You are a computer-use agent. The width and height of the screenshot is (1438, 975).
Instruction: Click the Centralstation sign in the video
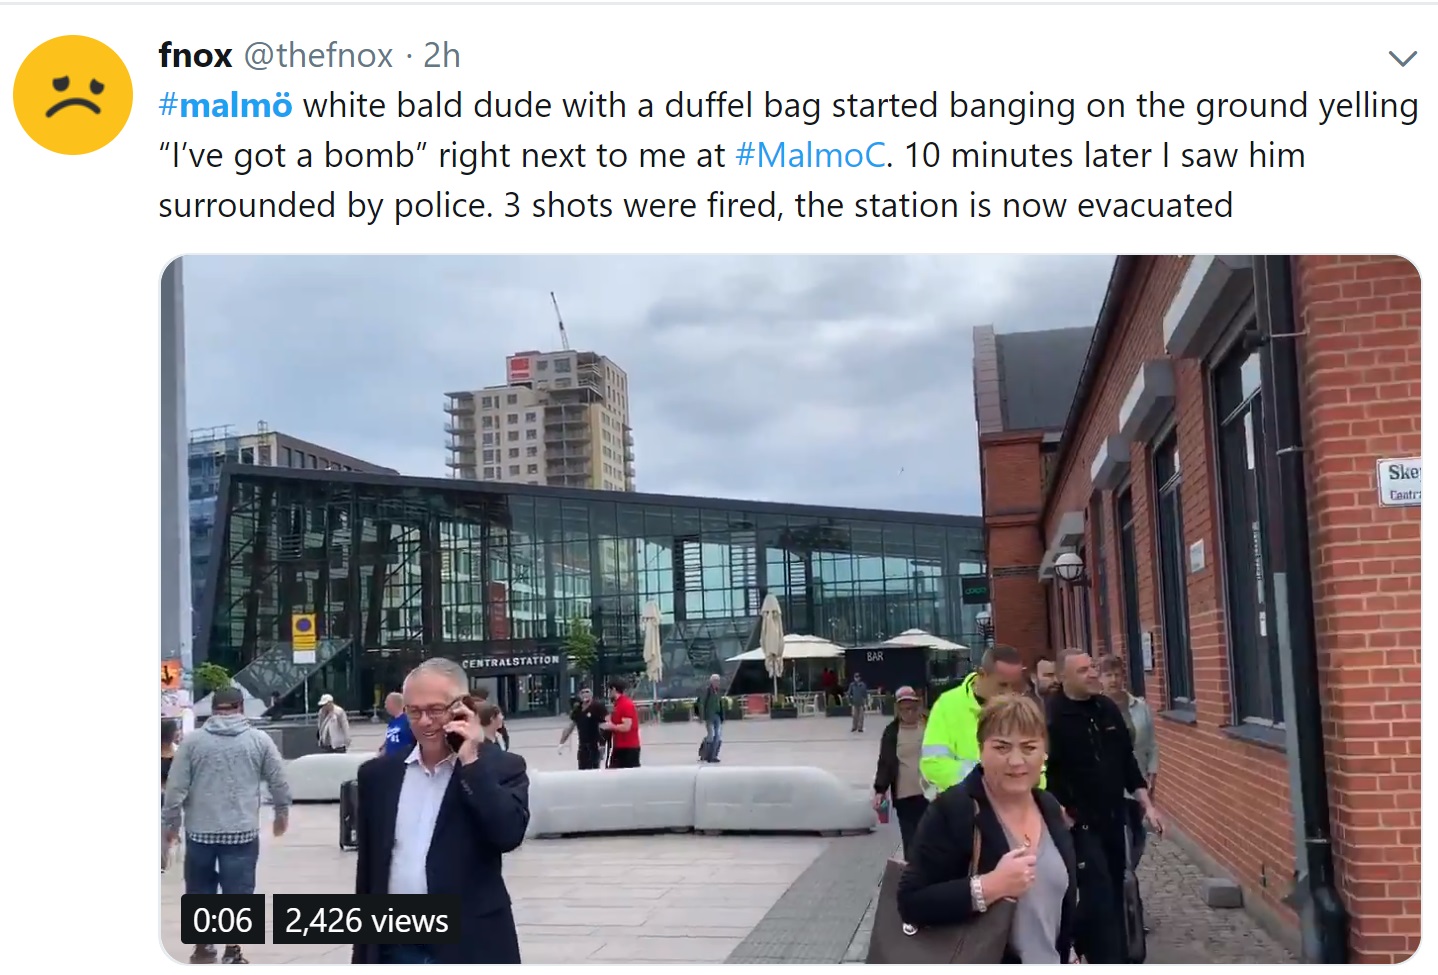(510, 661)
